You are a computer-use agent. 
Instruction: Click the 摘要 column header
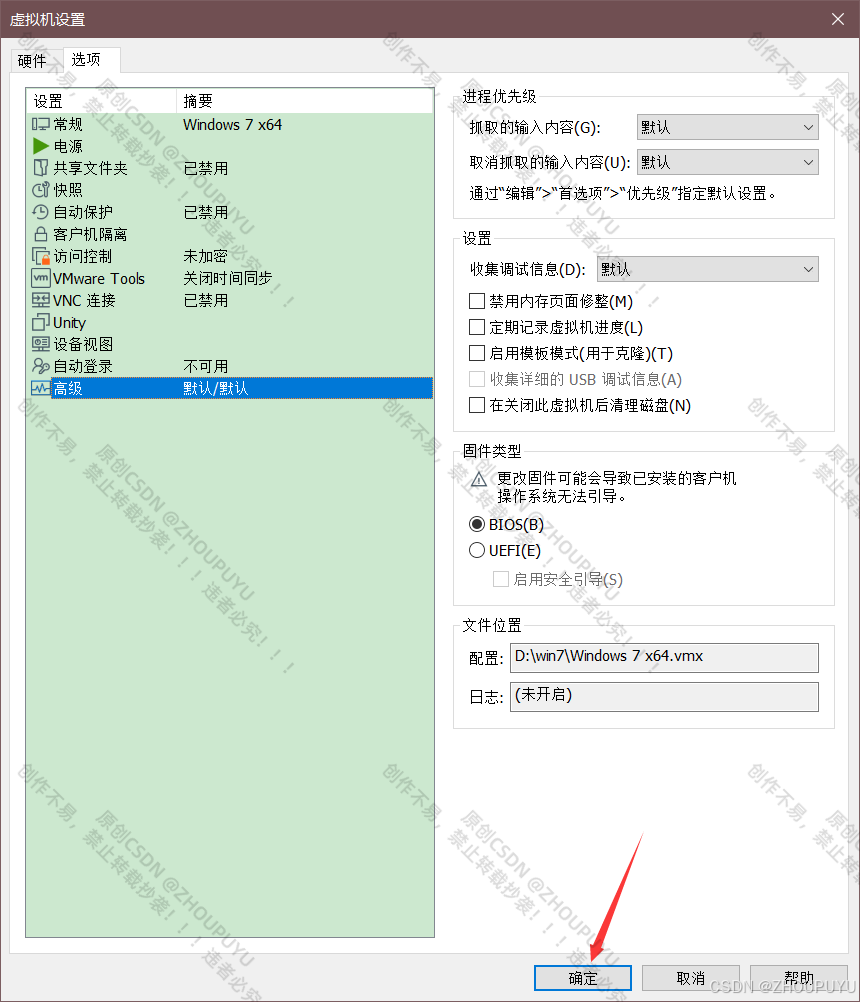pos(305,101)
